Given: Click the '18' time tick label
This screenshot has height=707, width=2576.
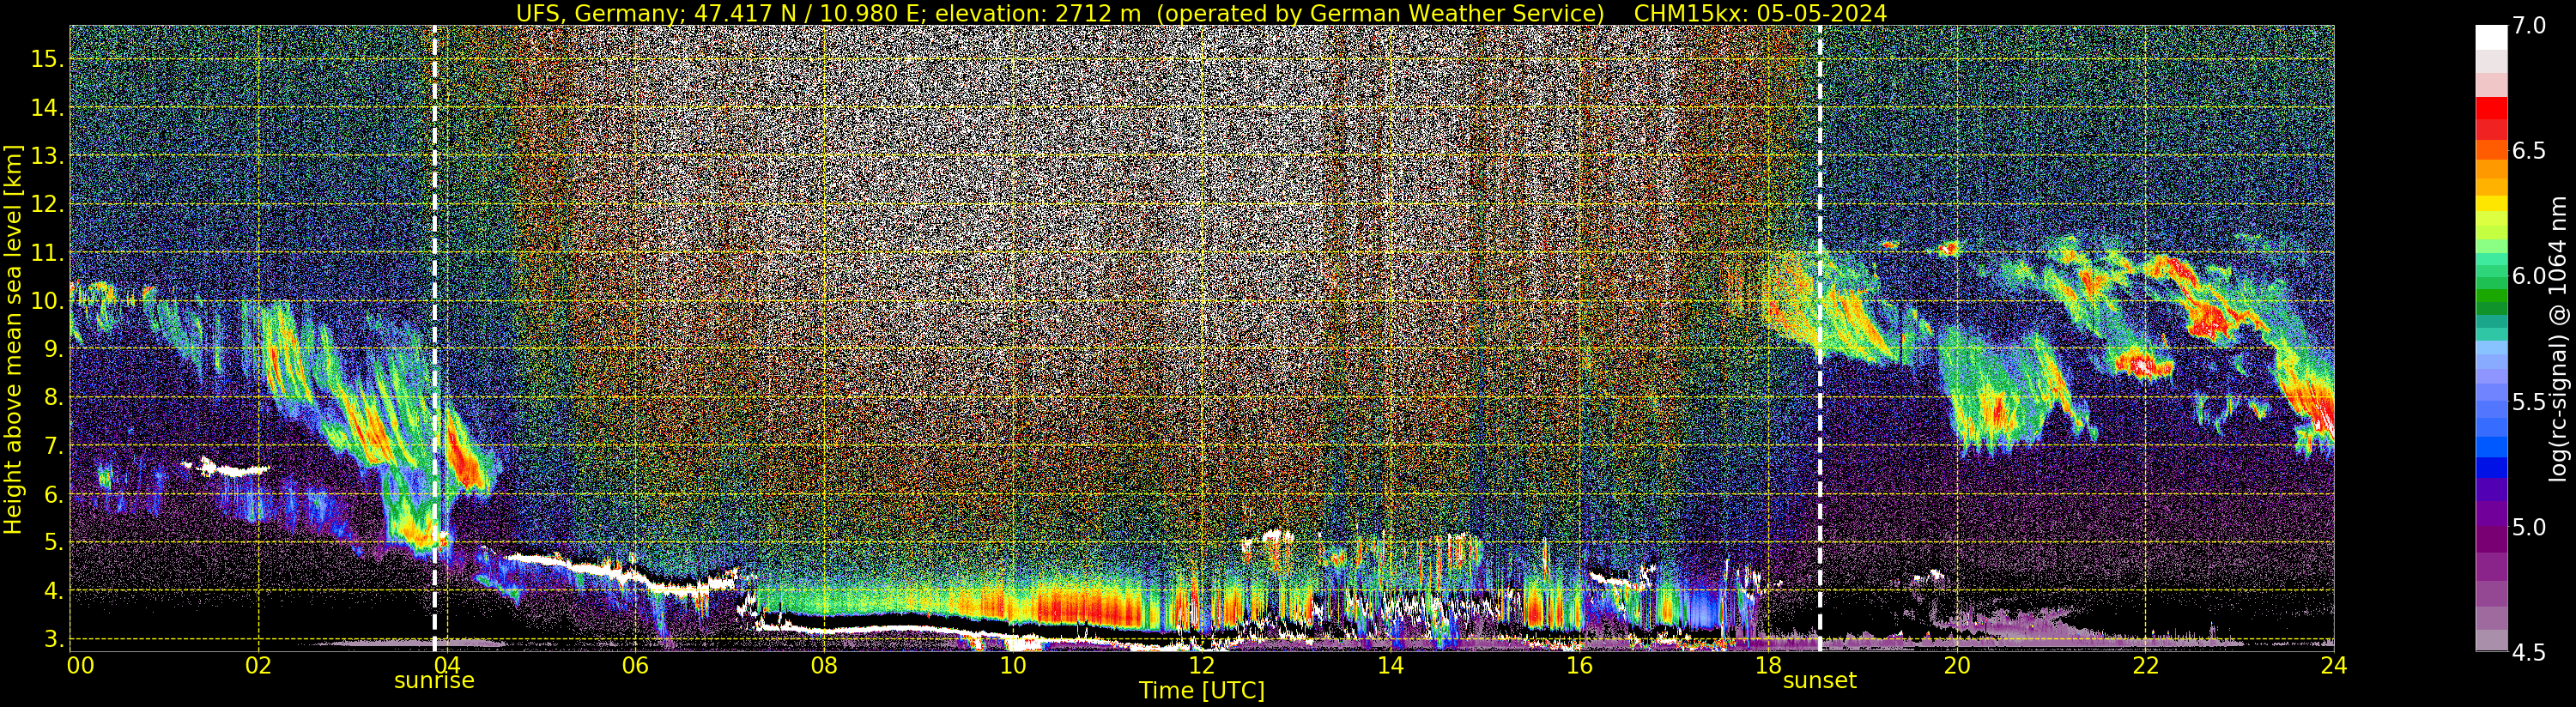Looking at the screenshot, I should point(1767,665).
